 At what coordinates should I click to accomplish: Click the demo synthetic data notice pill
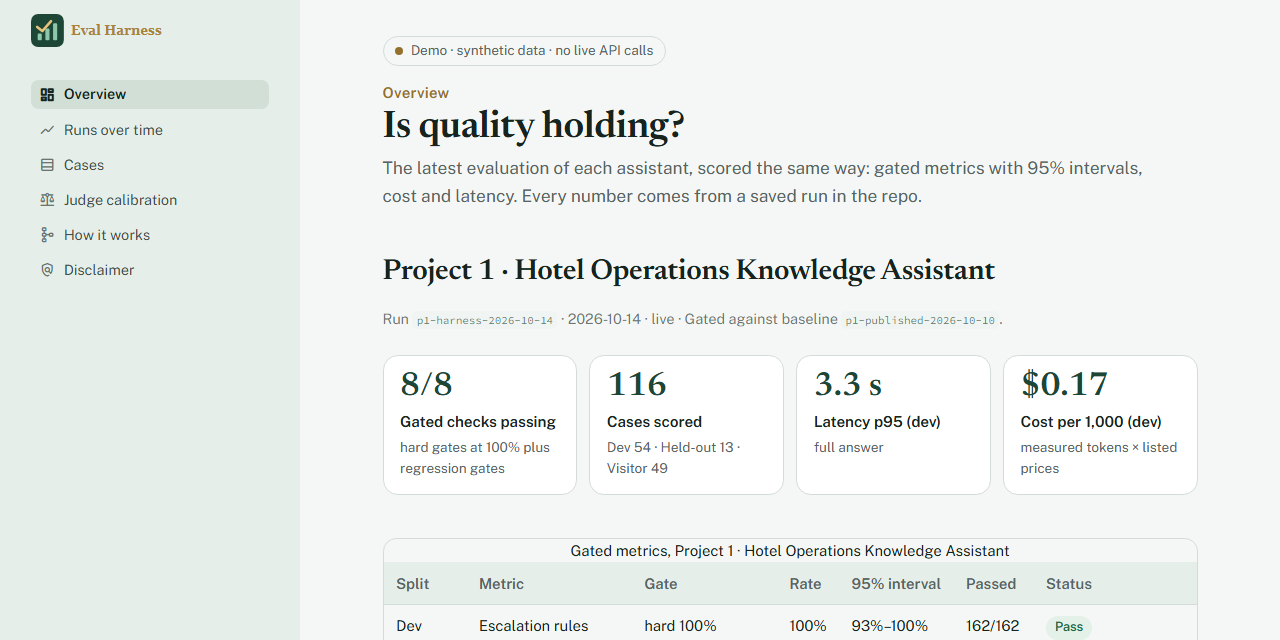tap(524, 50)
